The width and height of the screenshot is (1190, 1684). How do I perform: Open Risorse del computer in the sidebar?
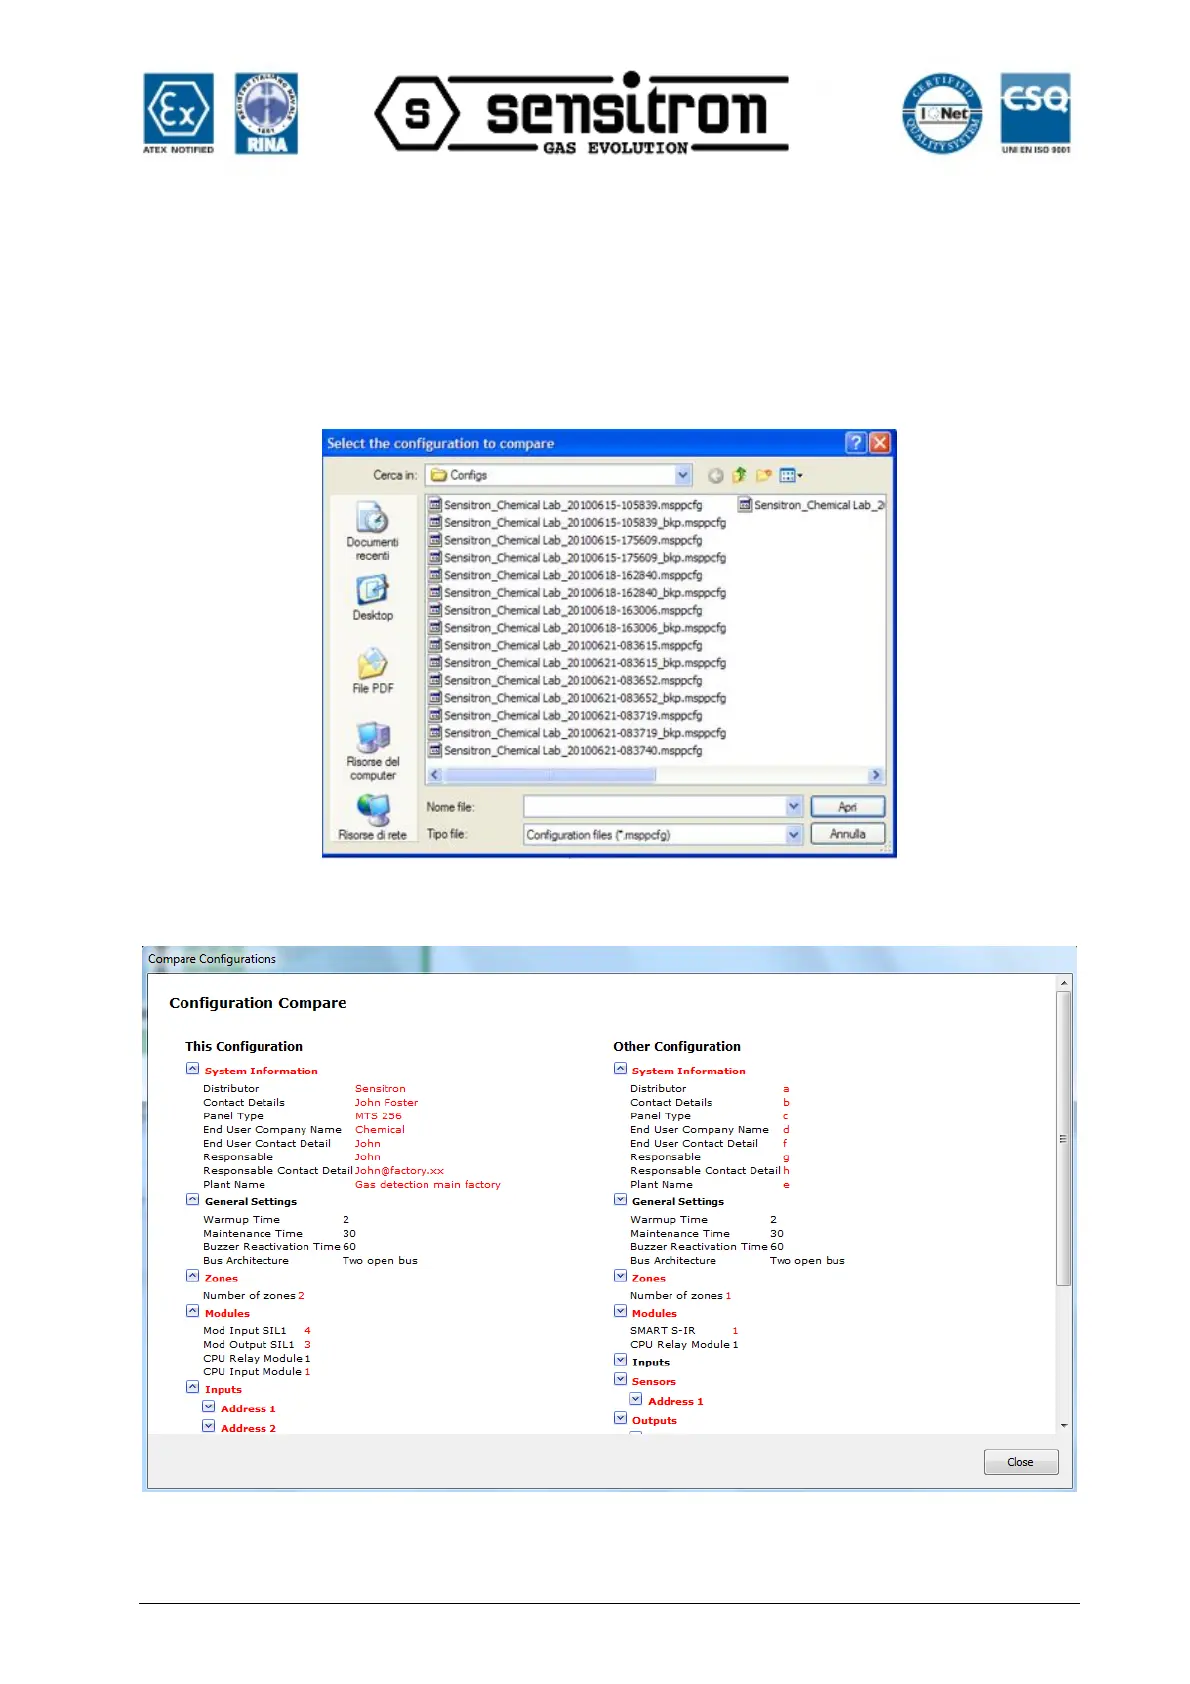click(372, 751)
